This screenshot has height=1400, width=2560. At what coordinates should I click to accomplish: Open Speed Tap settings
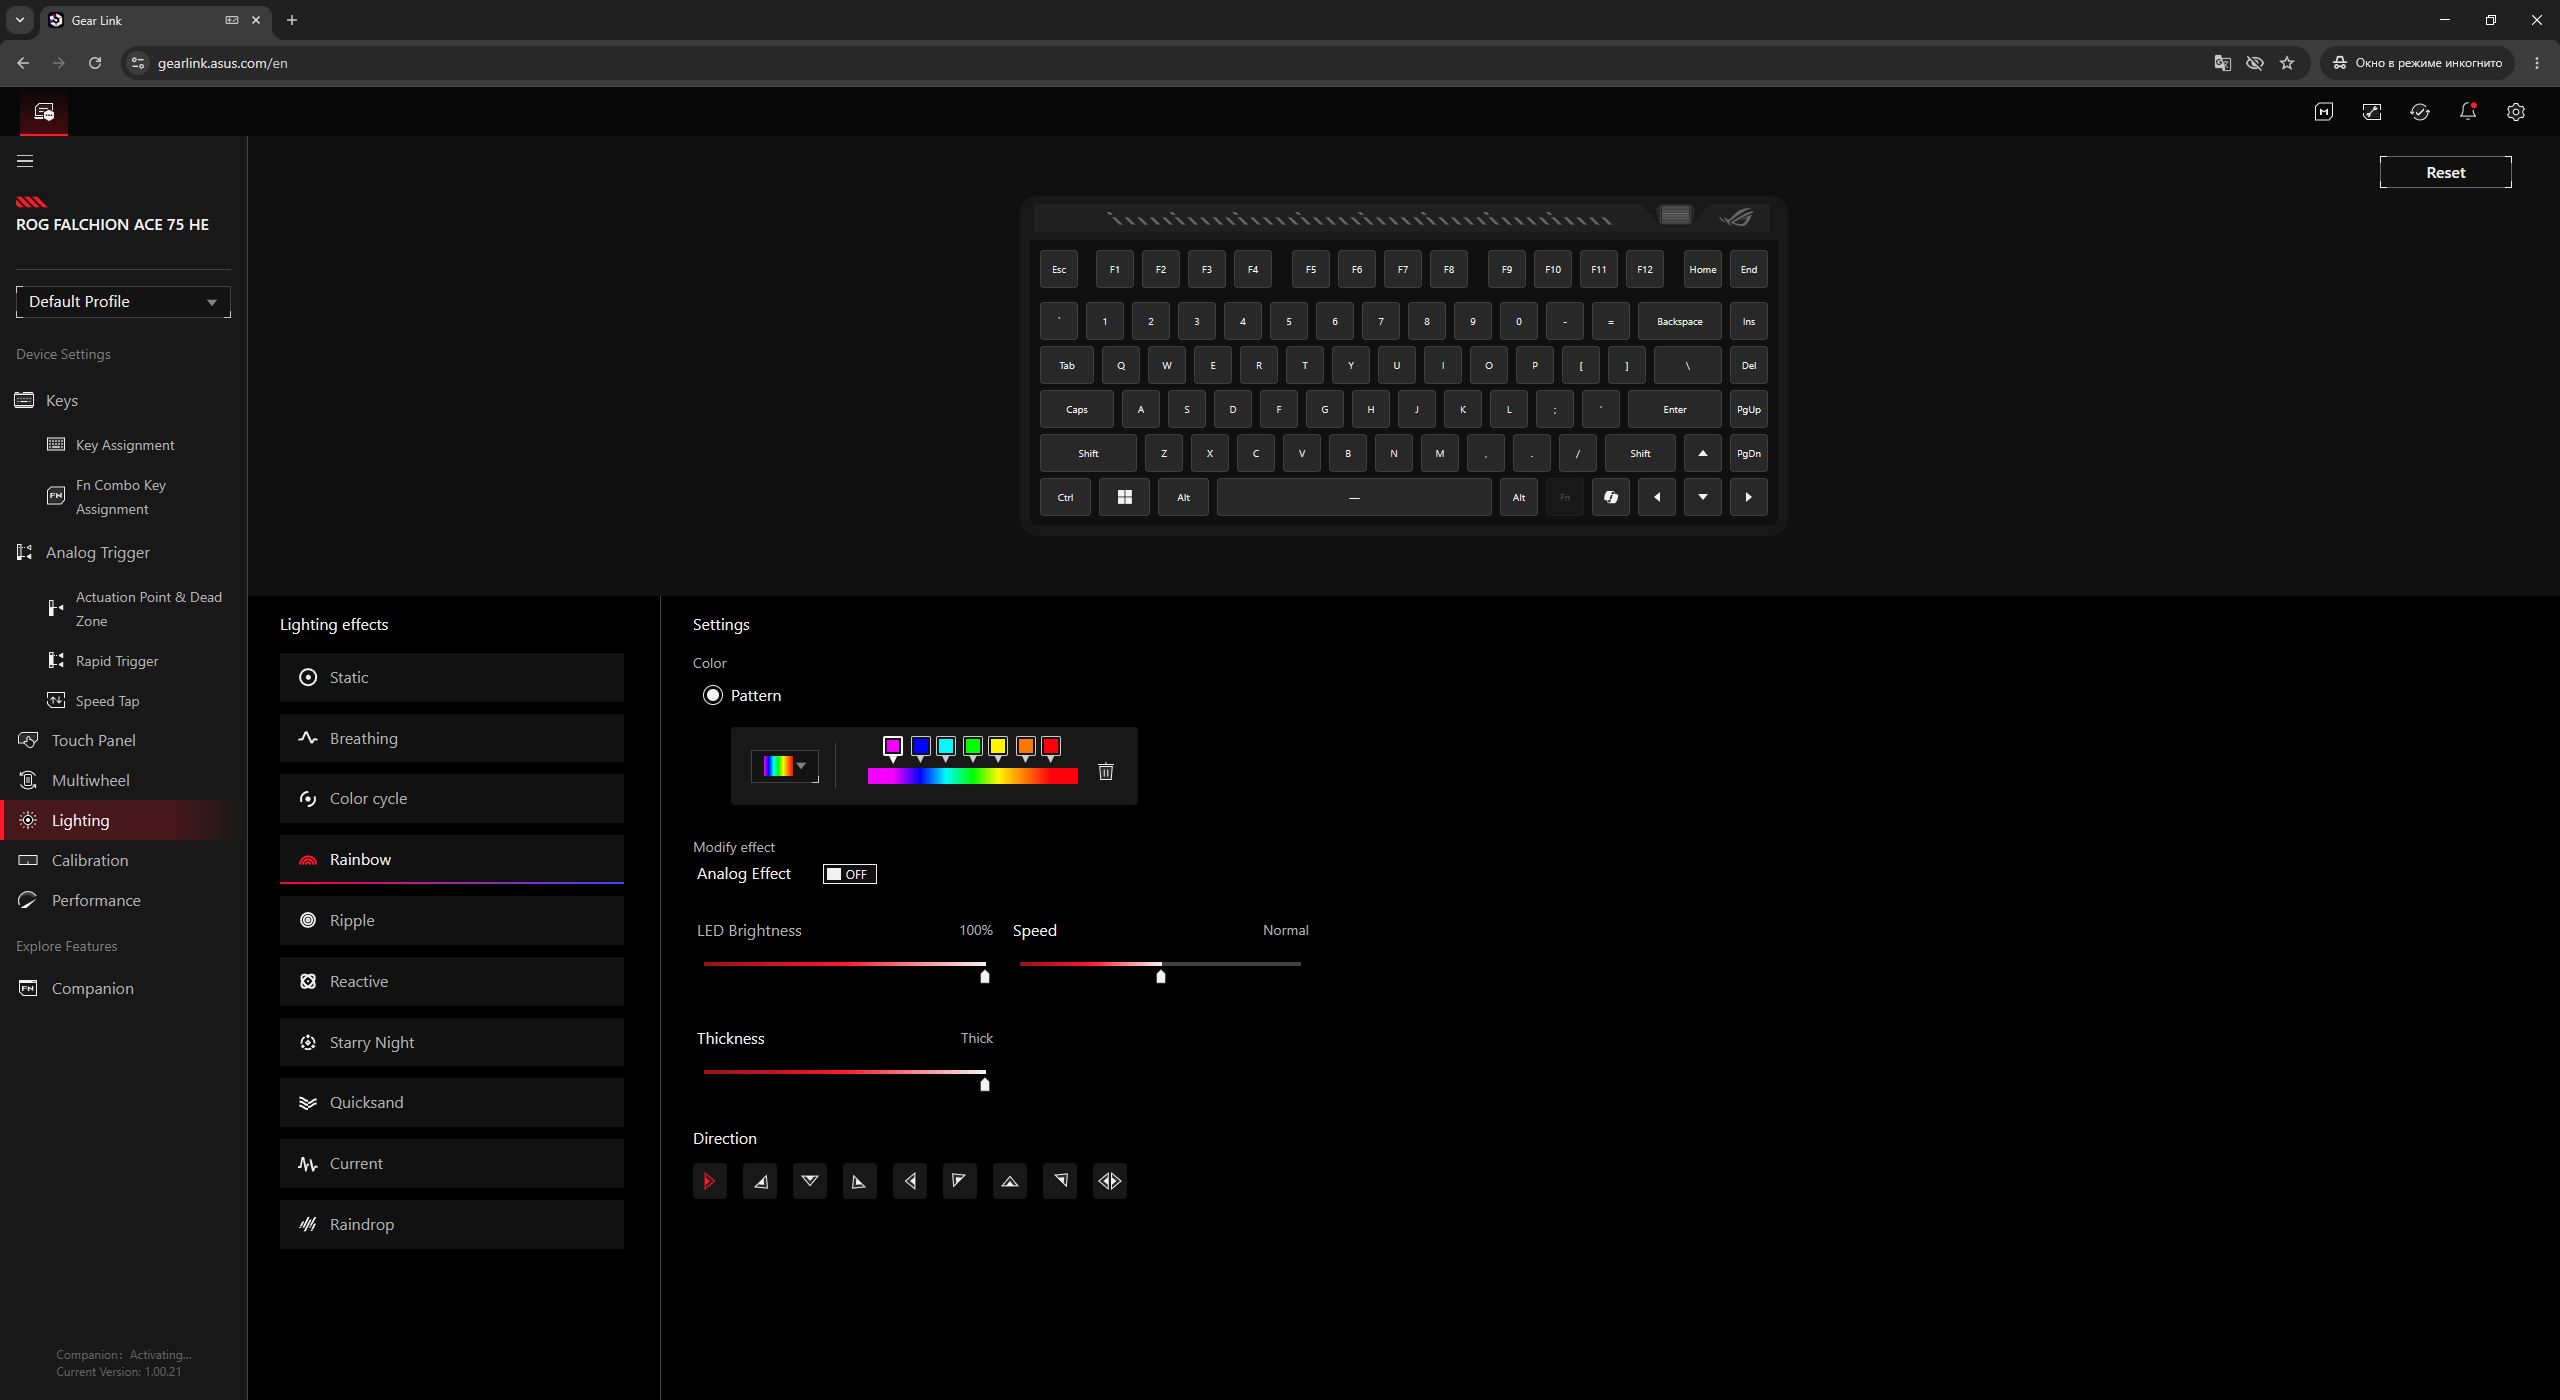(107, 701)
